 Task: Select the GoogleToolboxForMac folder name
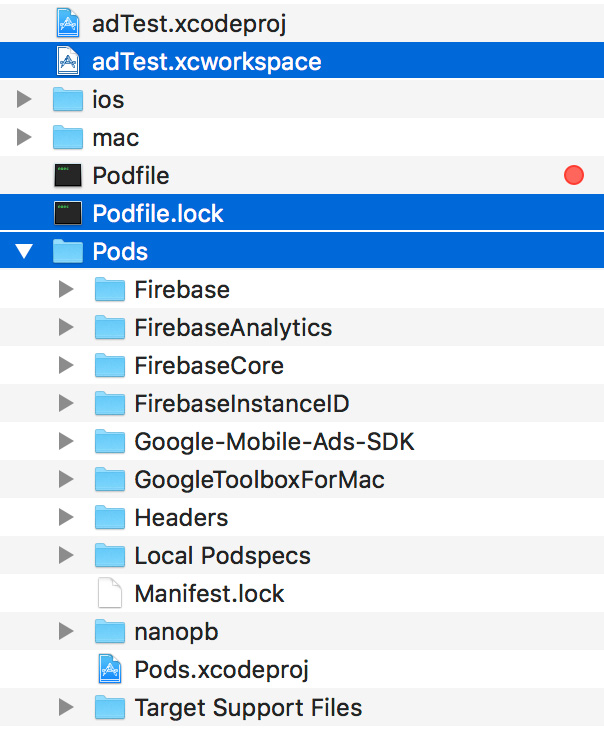click(x=259, y=480)
